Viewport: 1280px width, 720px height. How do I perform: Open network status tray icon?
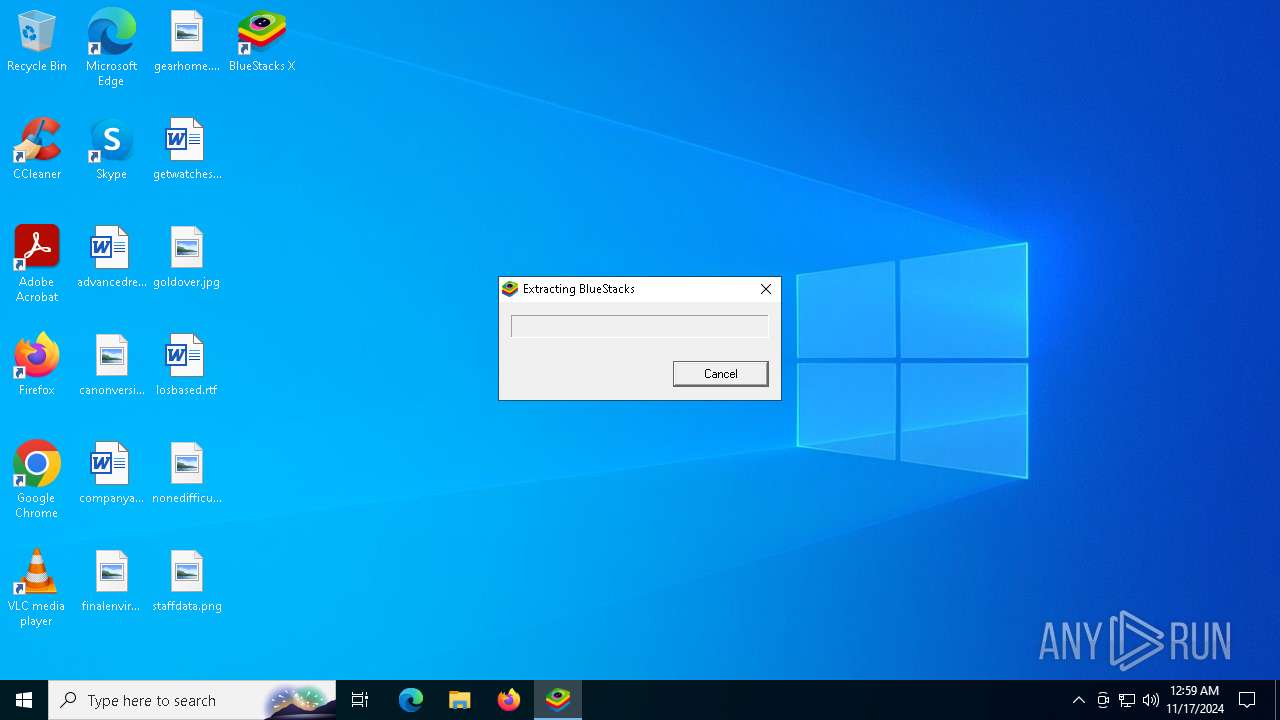(x=1127, y=700)
